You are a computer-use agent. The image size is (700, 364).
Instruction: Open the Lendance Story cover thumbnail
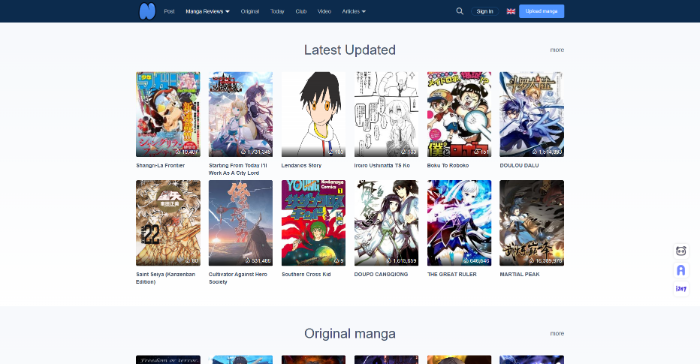coord(313,114)
